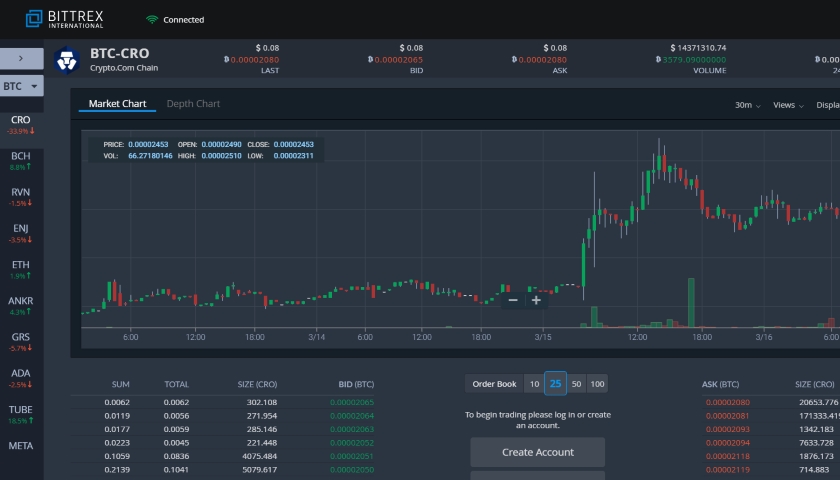The width and height of the screenshot is (840, 480).
Task: Select ANKR in the market list
Action: click(x=21, y=305)
